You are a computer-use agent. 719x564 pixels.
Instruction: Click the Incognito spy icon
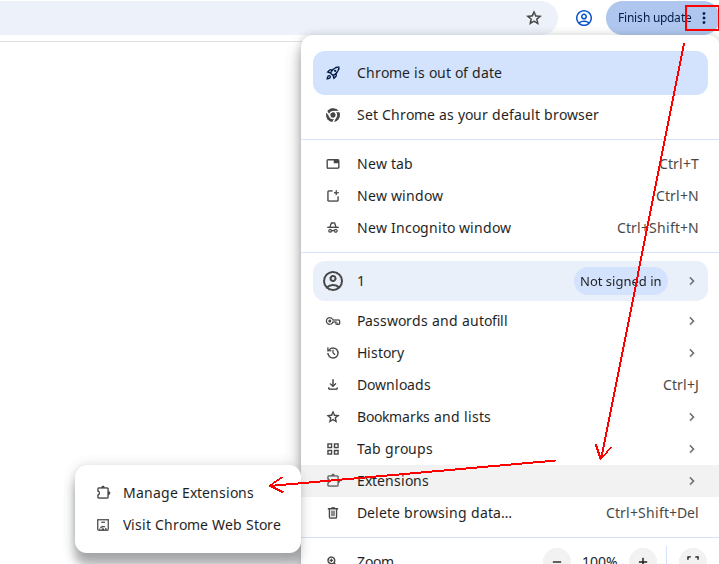[x=333, y=228]
